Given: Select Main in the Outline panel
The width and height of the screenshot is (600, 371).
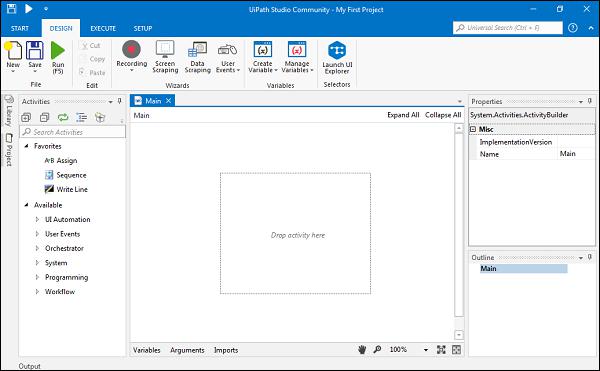Looking at the screenshot, I should coord(523,268).
